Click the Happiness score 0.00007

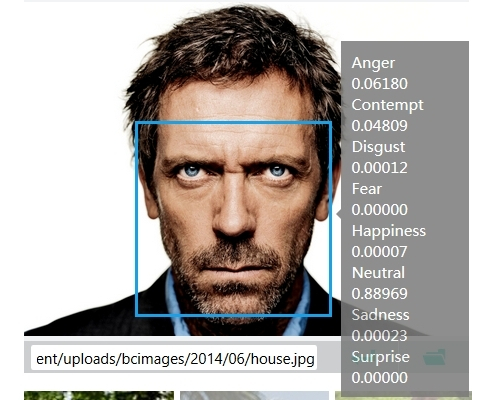pos(379,252)
